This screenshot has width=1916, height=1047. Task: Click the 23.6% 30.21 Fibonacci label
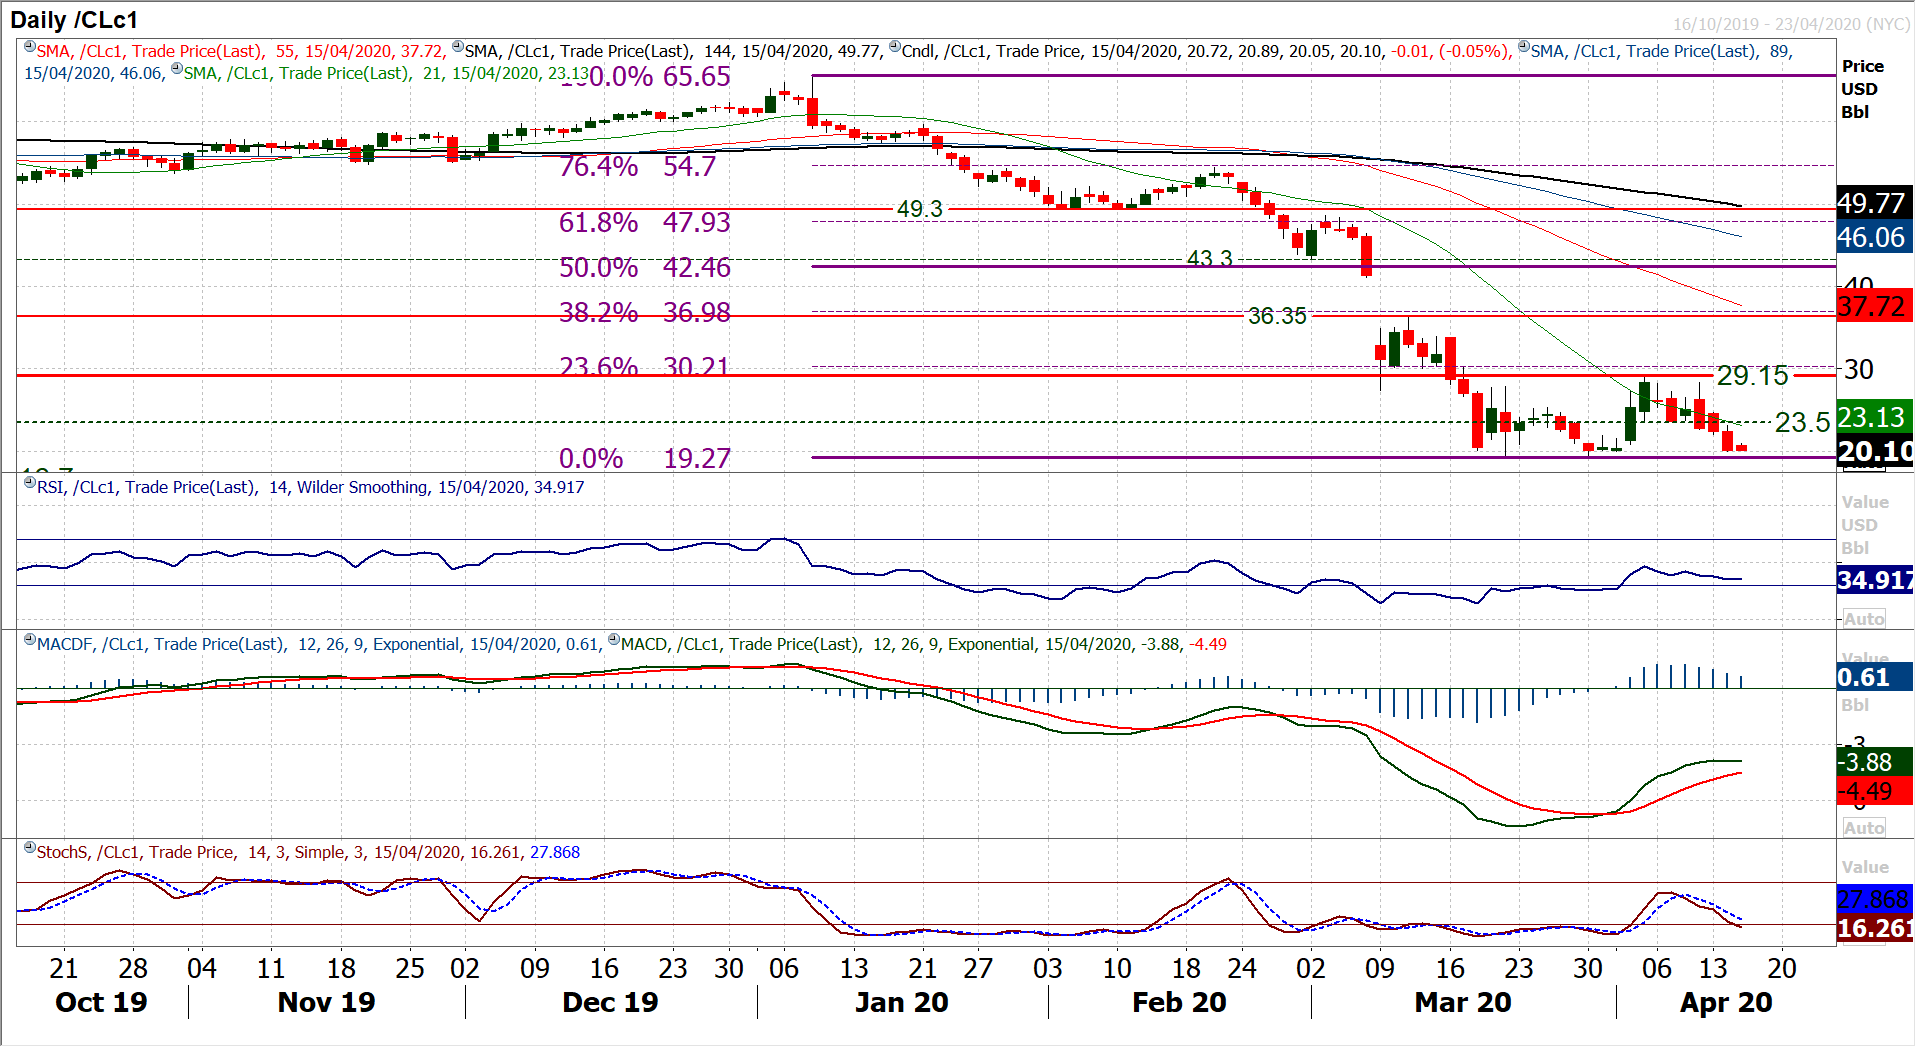pyautogui.click(x=645, y=367)
